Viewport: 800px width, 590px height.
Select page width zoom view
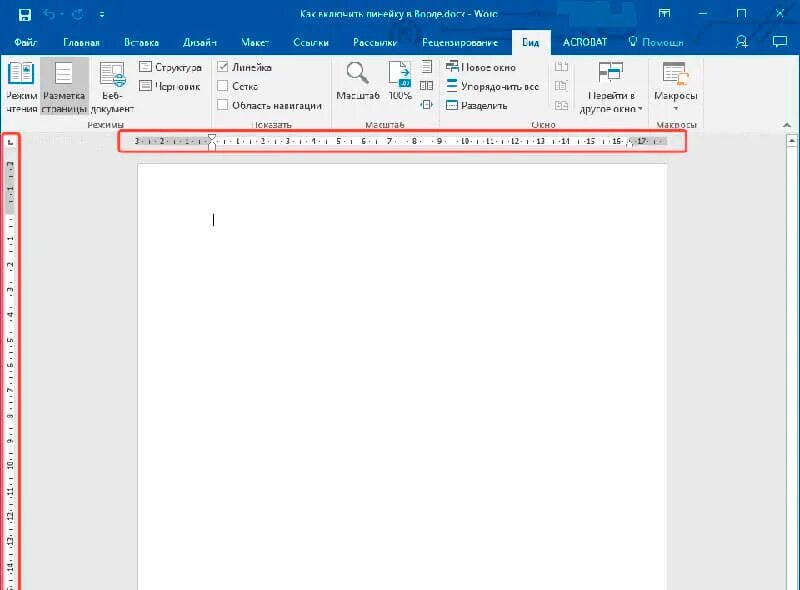pos(427,105)
